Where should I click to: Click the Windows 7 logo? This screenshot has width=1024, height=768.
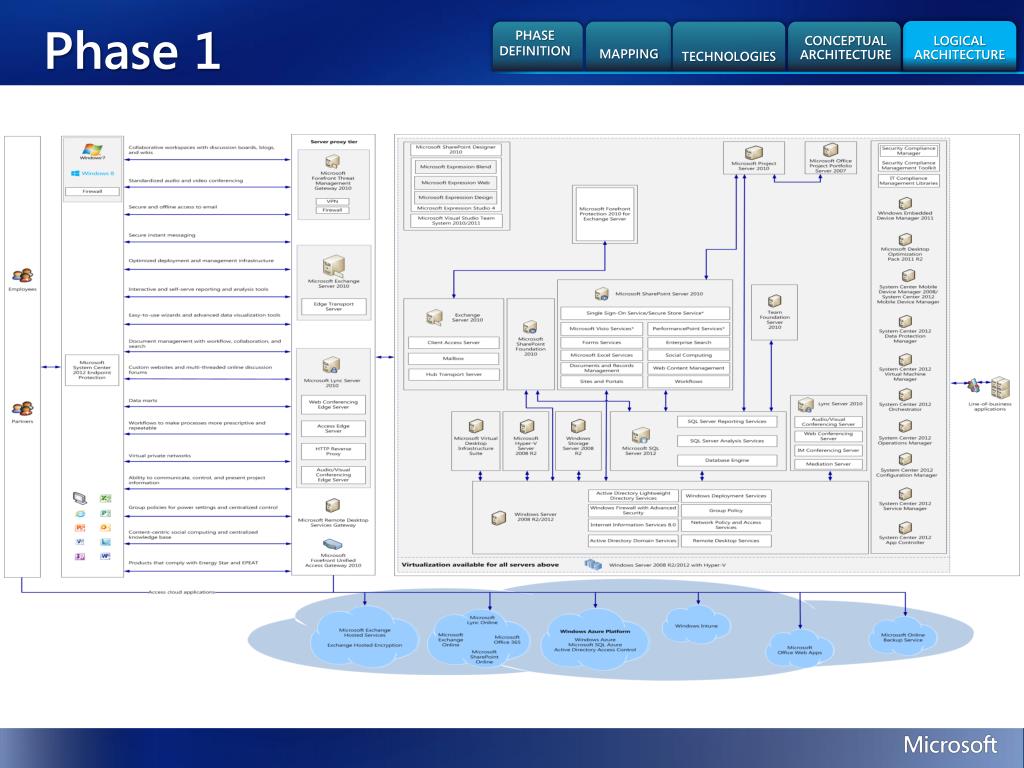point(92,150)
